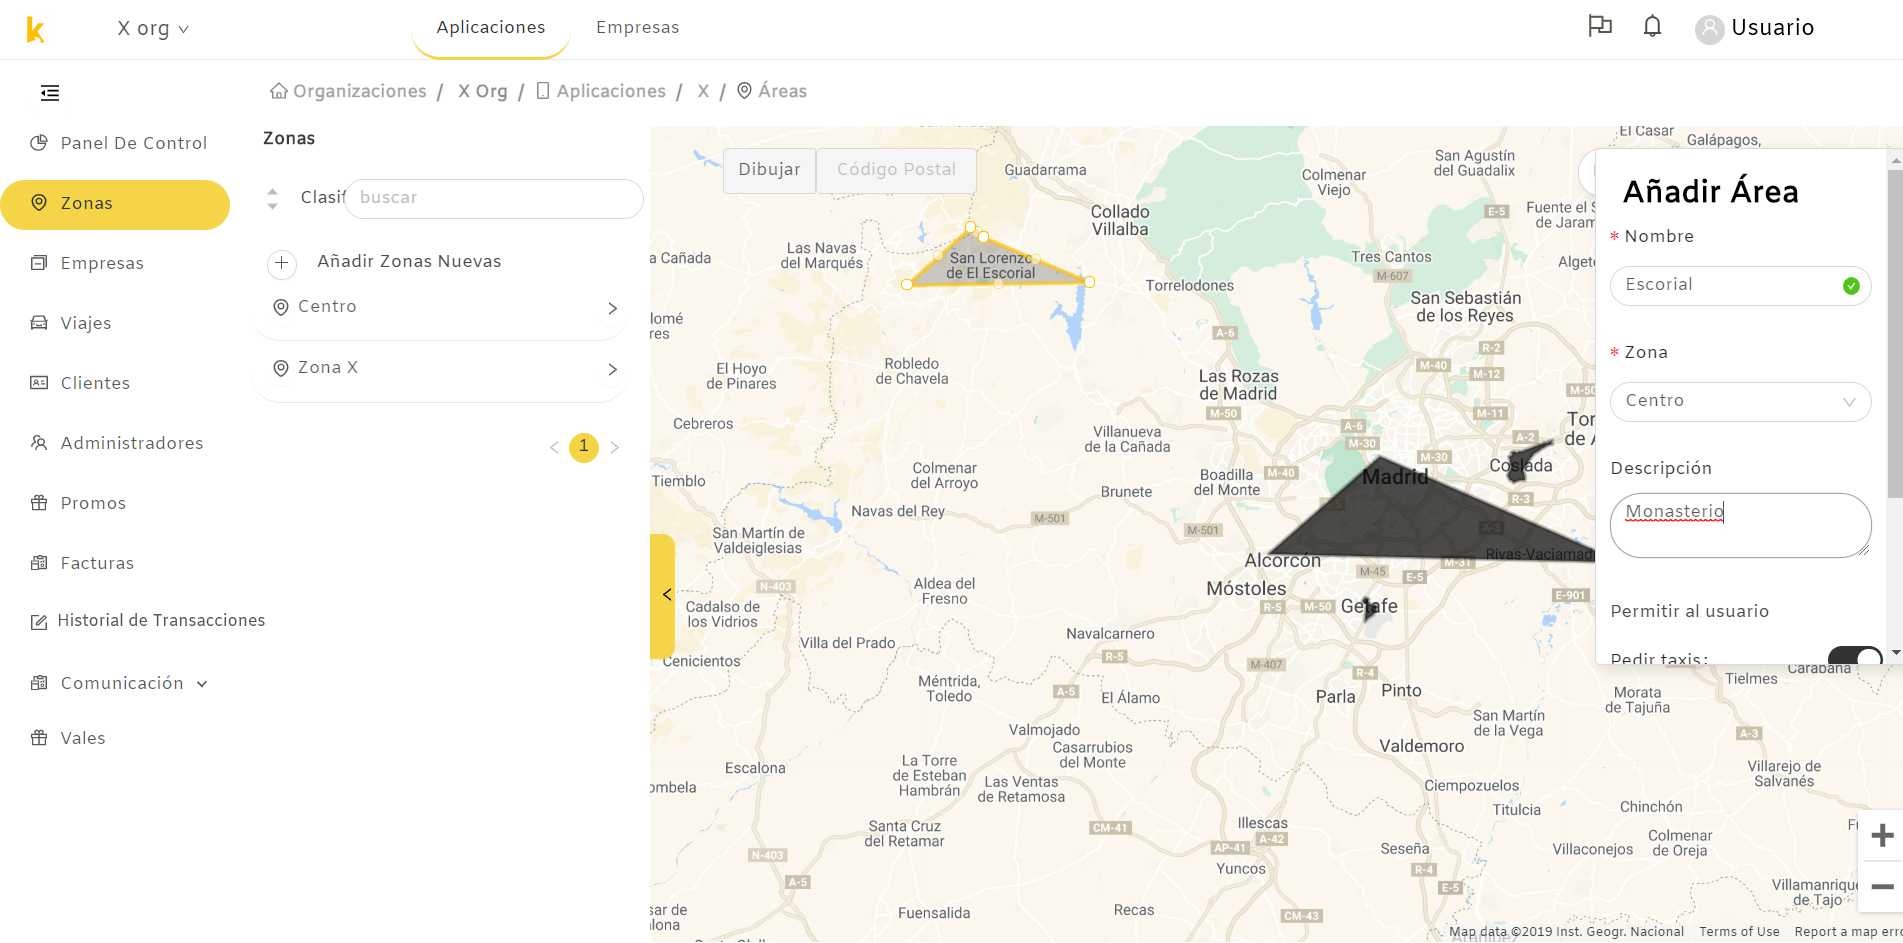Open the Usuario avatar menu
The image size is (1903, 943).
(1754, 28)
